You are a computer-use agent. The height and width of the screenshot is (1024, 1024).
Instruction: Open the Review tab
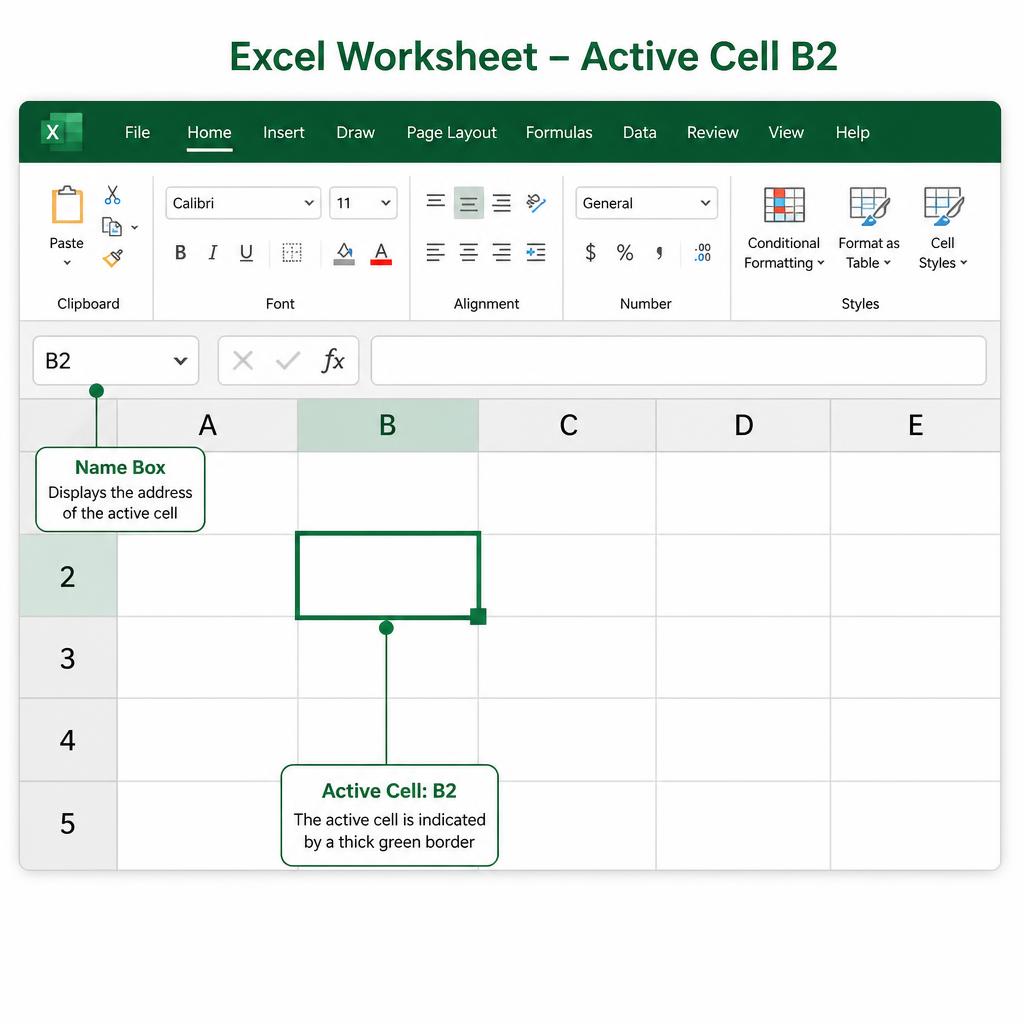point(712,133)
